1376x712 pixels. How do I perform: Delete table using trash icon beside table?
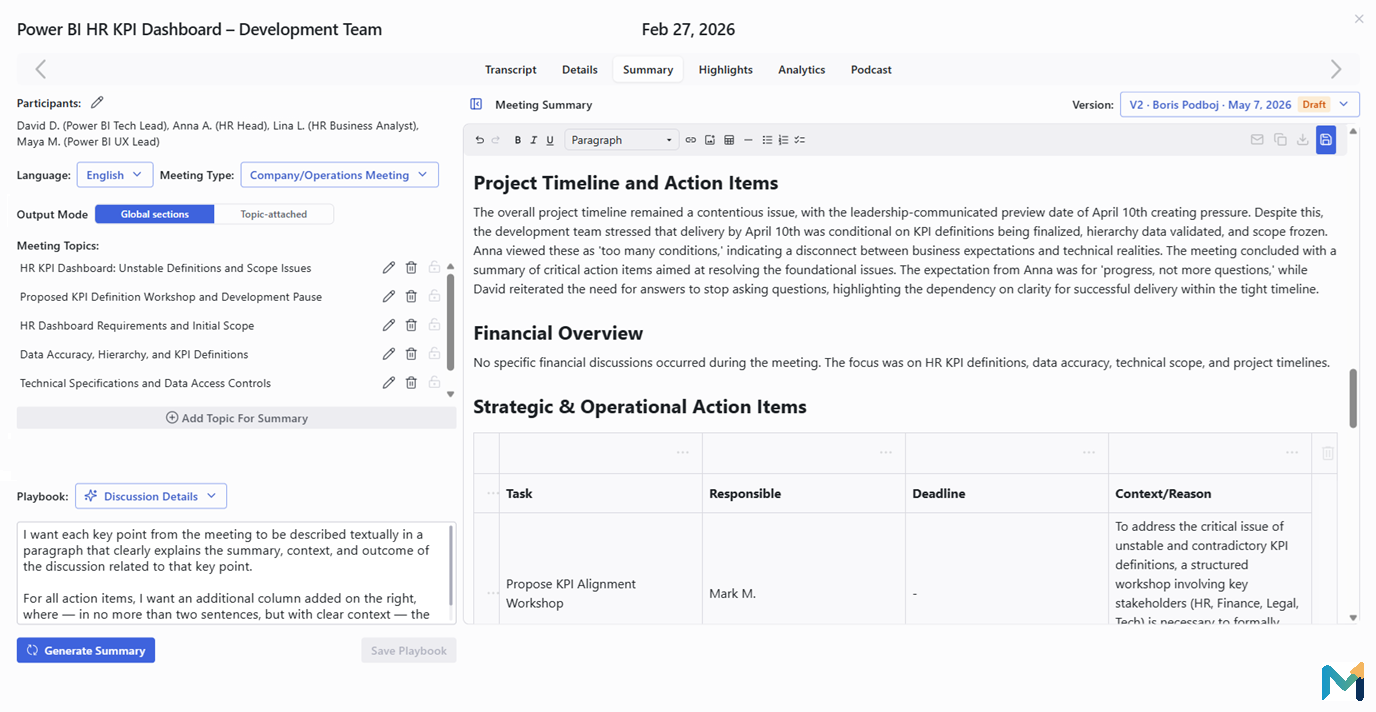tap(1328, 453)
